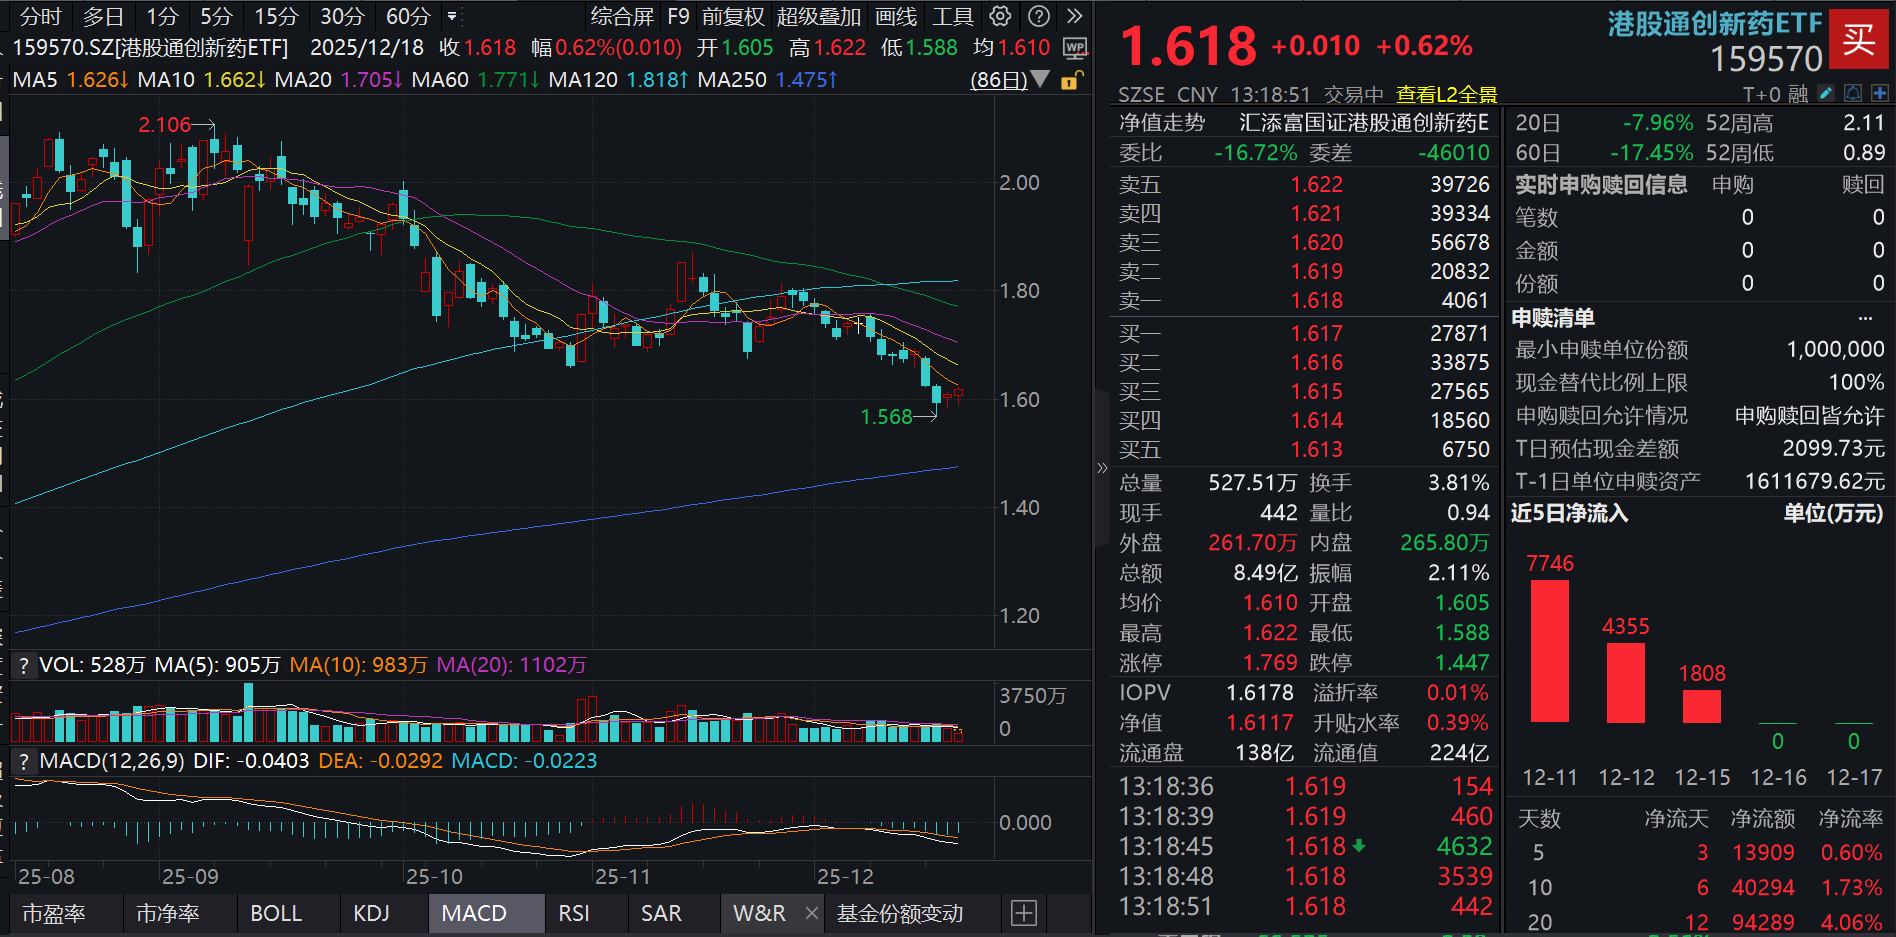Click the help question mark icon in toolbar
Screen dimensions: 1896x937
(1039, 16)
